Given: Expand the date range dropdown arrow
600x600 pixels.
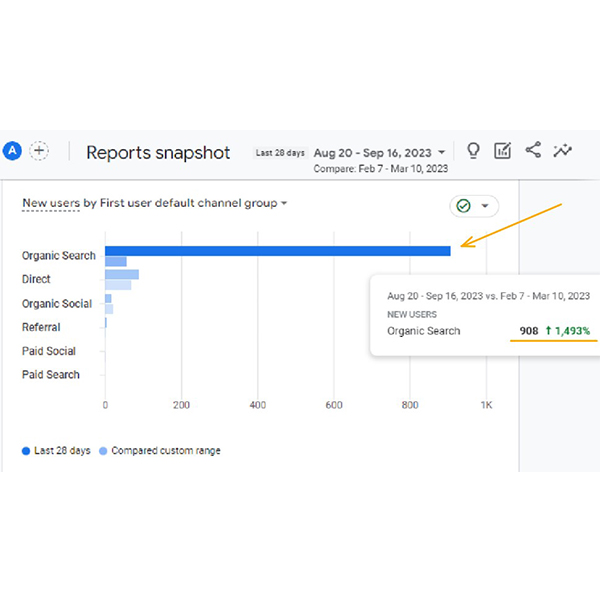Looking at the screenshot, I should [442, 152].
